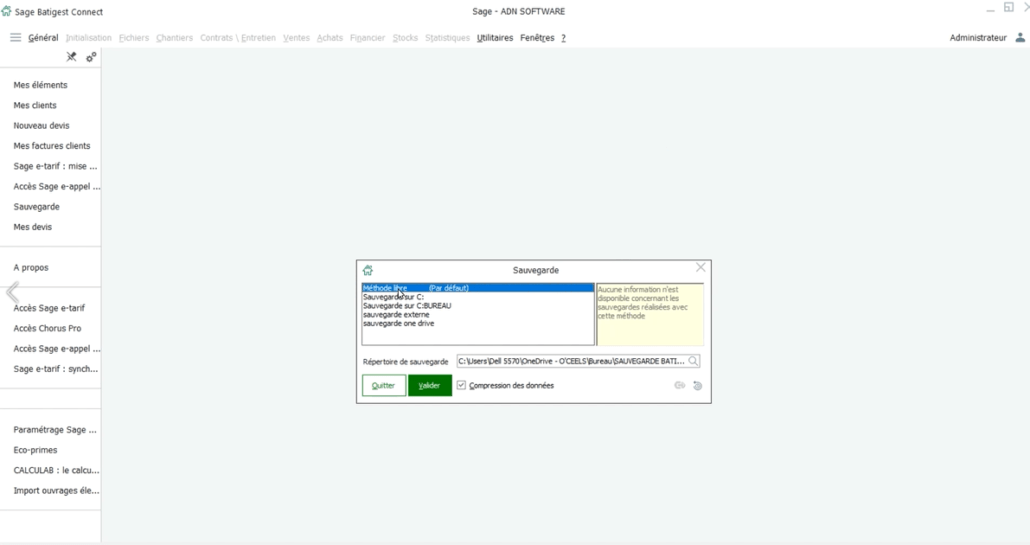Open Accès Sage e-tarif shortcut
The width and height of the screenshot is (1030, 545).
(x=49, y=308)
